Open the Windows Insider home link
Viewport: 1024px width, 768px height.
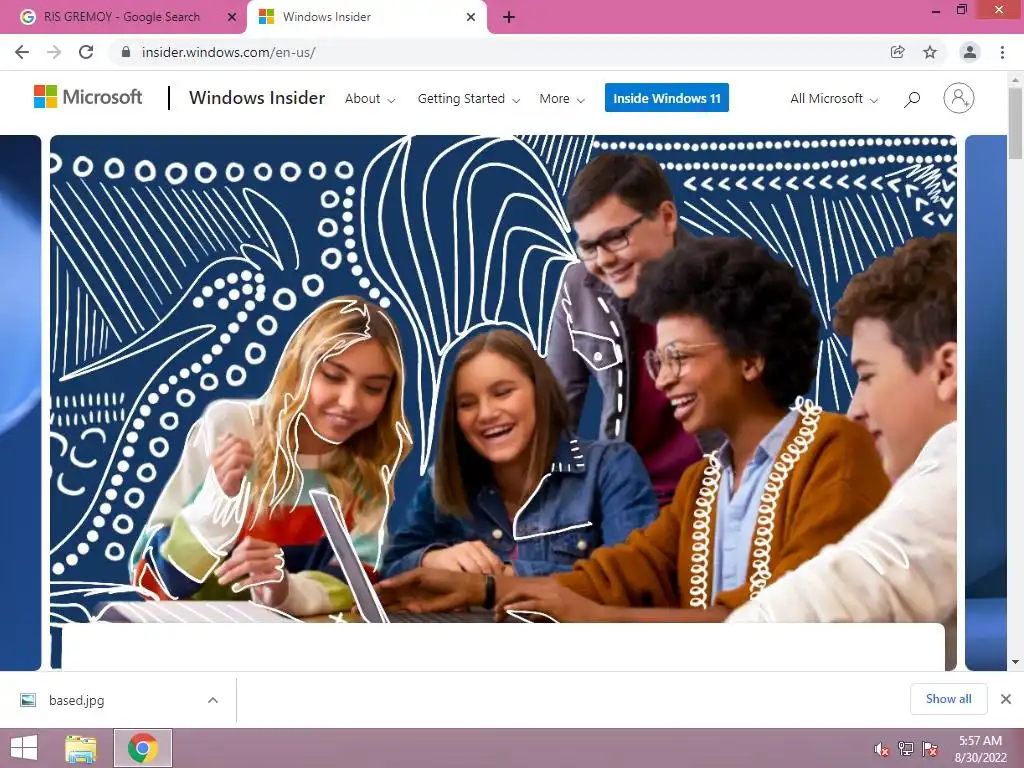tap(257, 98)
